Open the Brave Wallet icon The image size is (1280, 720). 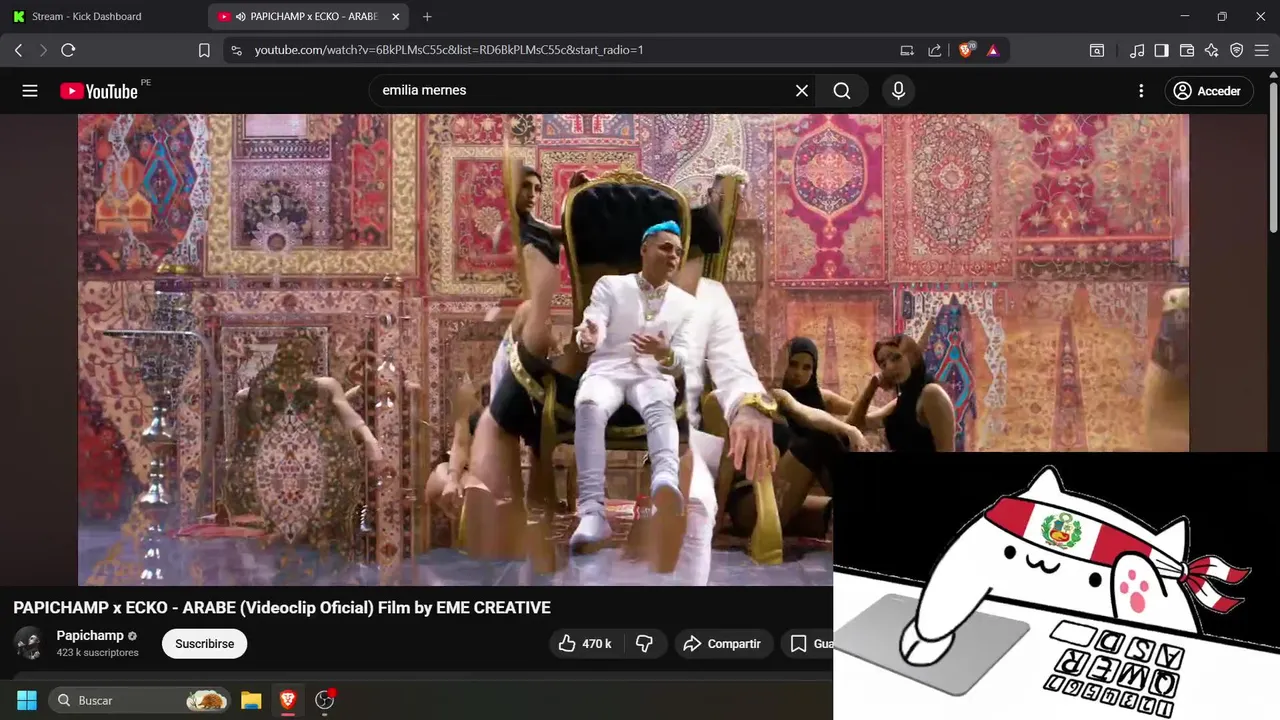(1187, 50)
